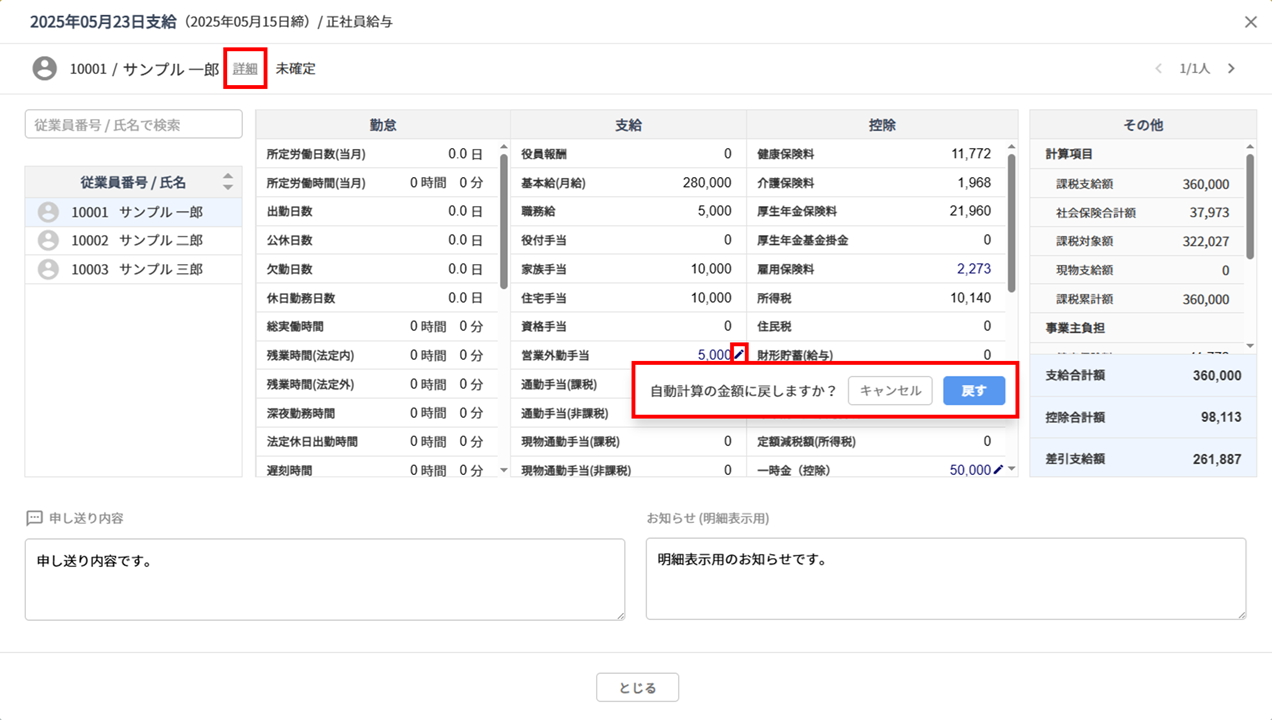Click the 雇用保険料 value 2,273

pyautogui.click(x=974, y=269)
